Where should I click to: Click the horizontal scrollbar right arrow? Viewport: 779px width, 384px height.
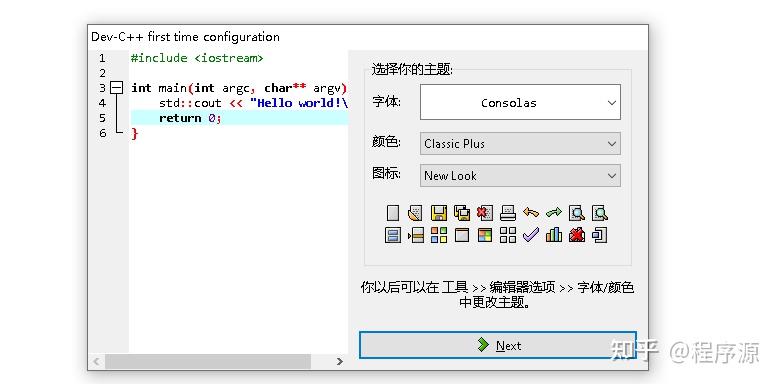coord(340,361)
